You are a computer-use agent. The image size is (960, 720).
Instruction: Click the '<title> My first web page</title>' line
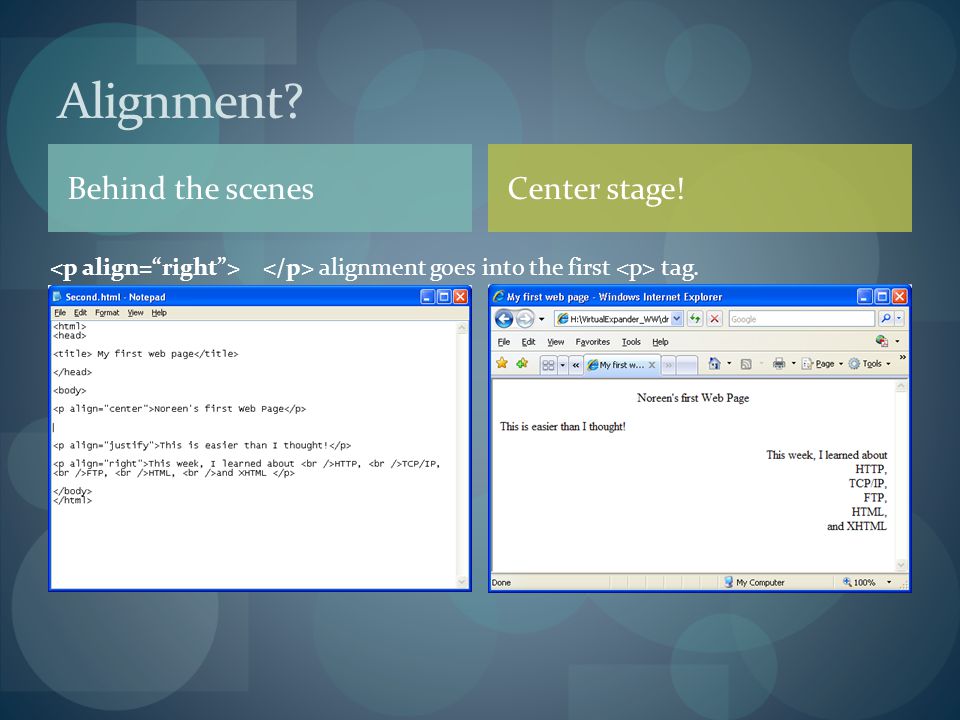pos(146,354)
